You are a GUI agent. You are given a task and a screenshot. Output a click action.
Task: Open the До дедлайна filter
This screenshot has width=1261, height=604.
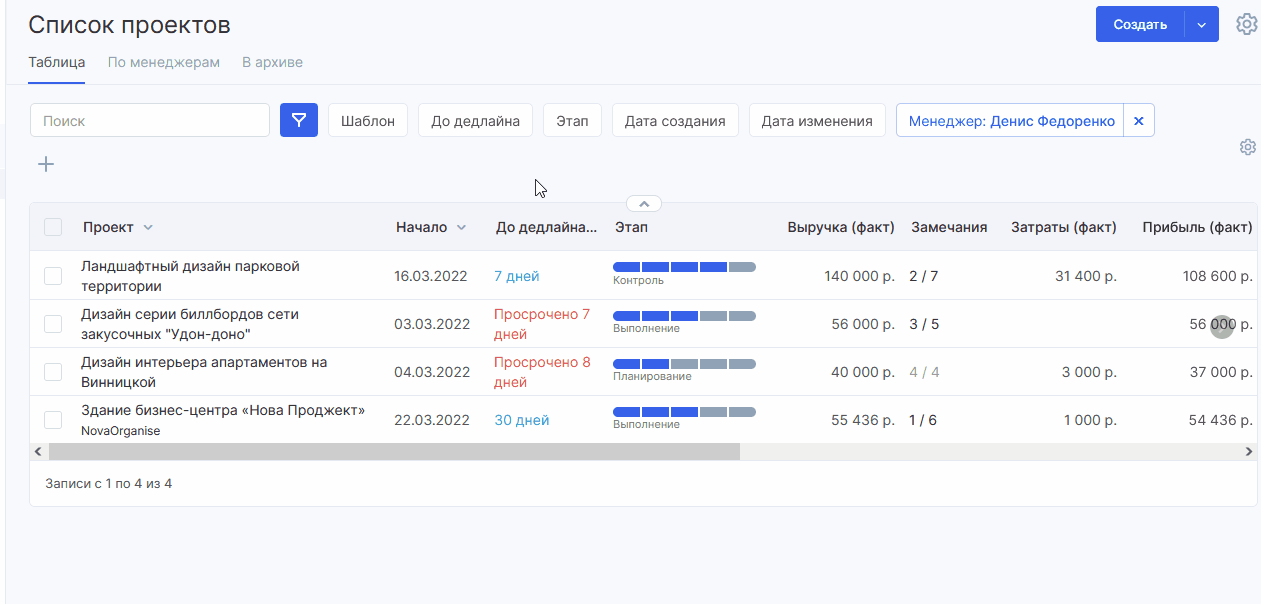tap(475, 121)
